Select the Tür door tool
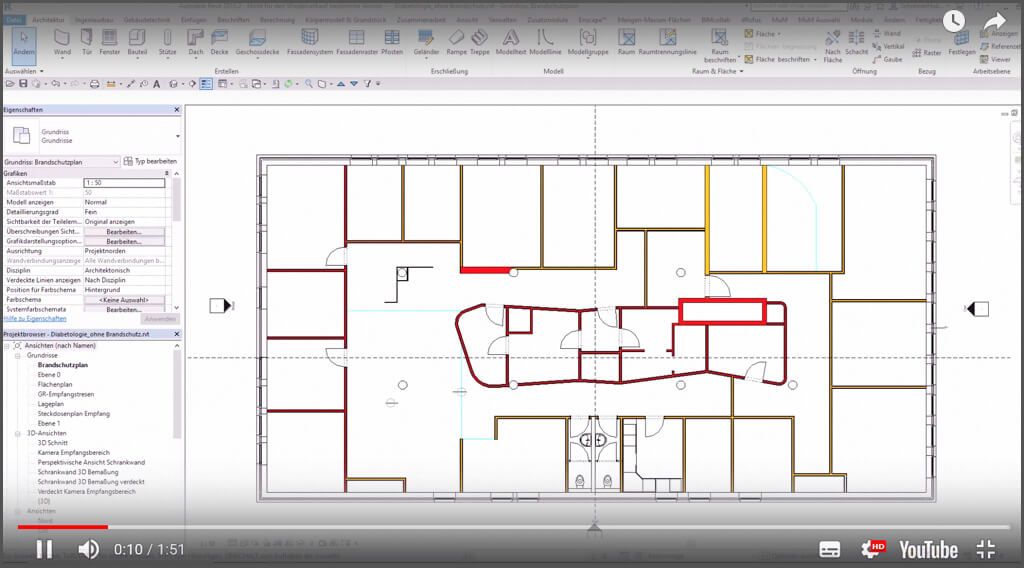 tap(88, 41)
